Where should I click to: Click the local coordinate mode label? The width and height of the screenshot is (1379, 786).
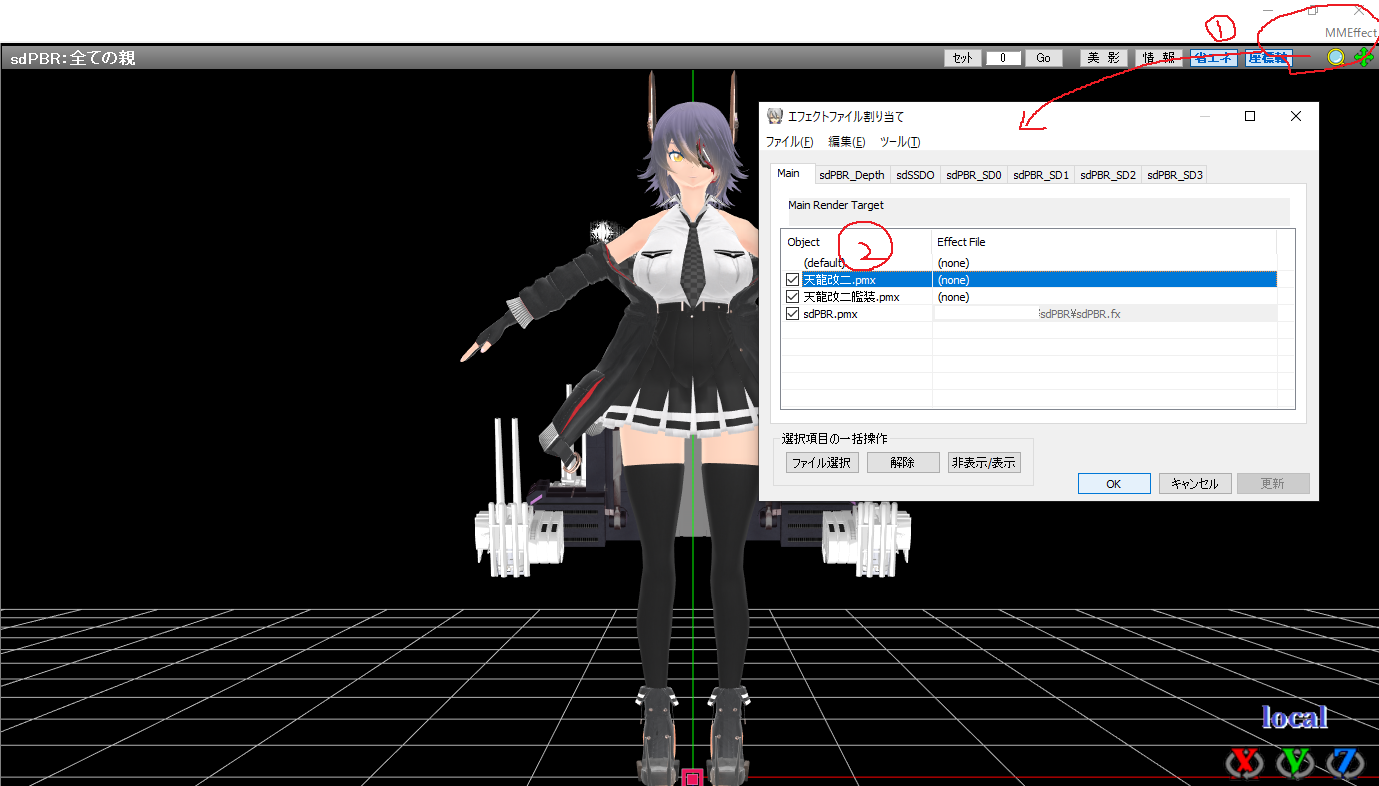1294,717
